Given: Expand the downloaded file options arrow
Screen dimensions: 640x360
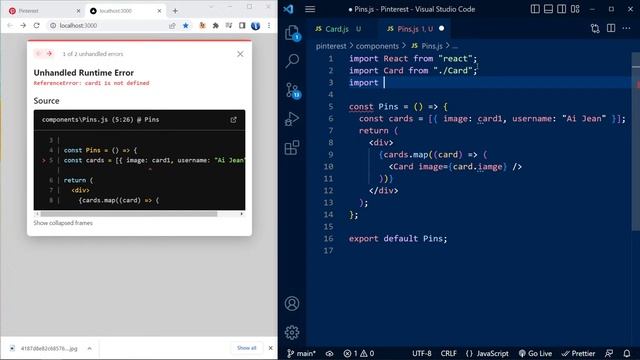Looking at the screenshot, I should pyautogui.click(x=89, y=348).
